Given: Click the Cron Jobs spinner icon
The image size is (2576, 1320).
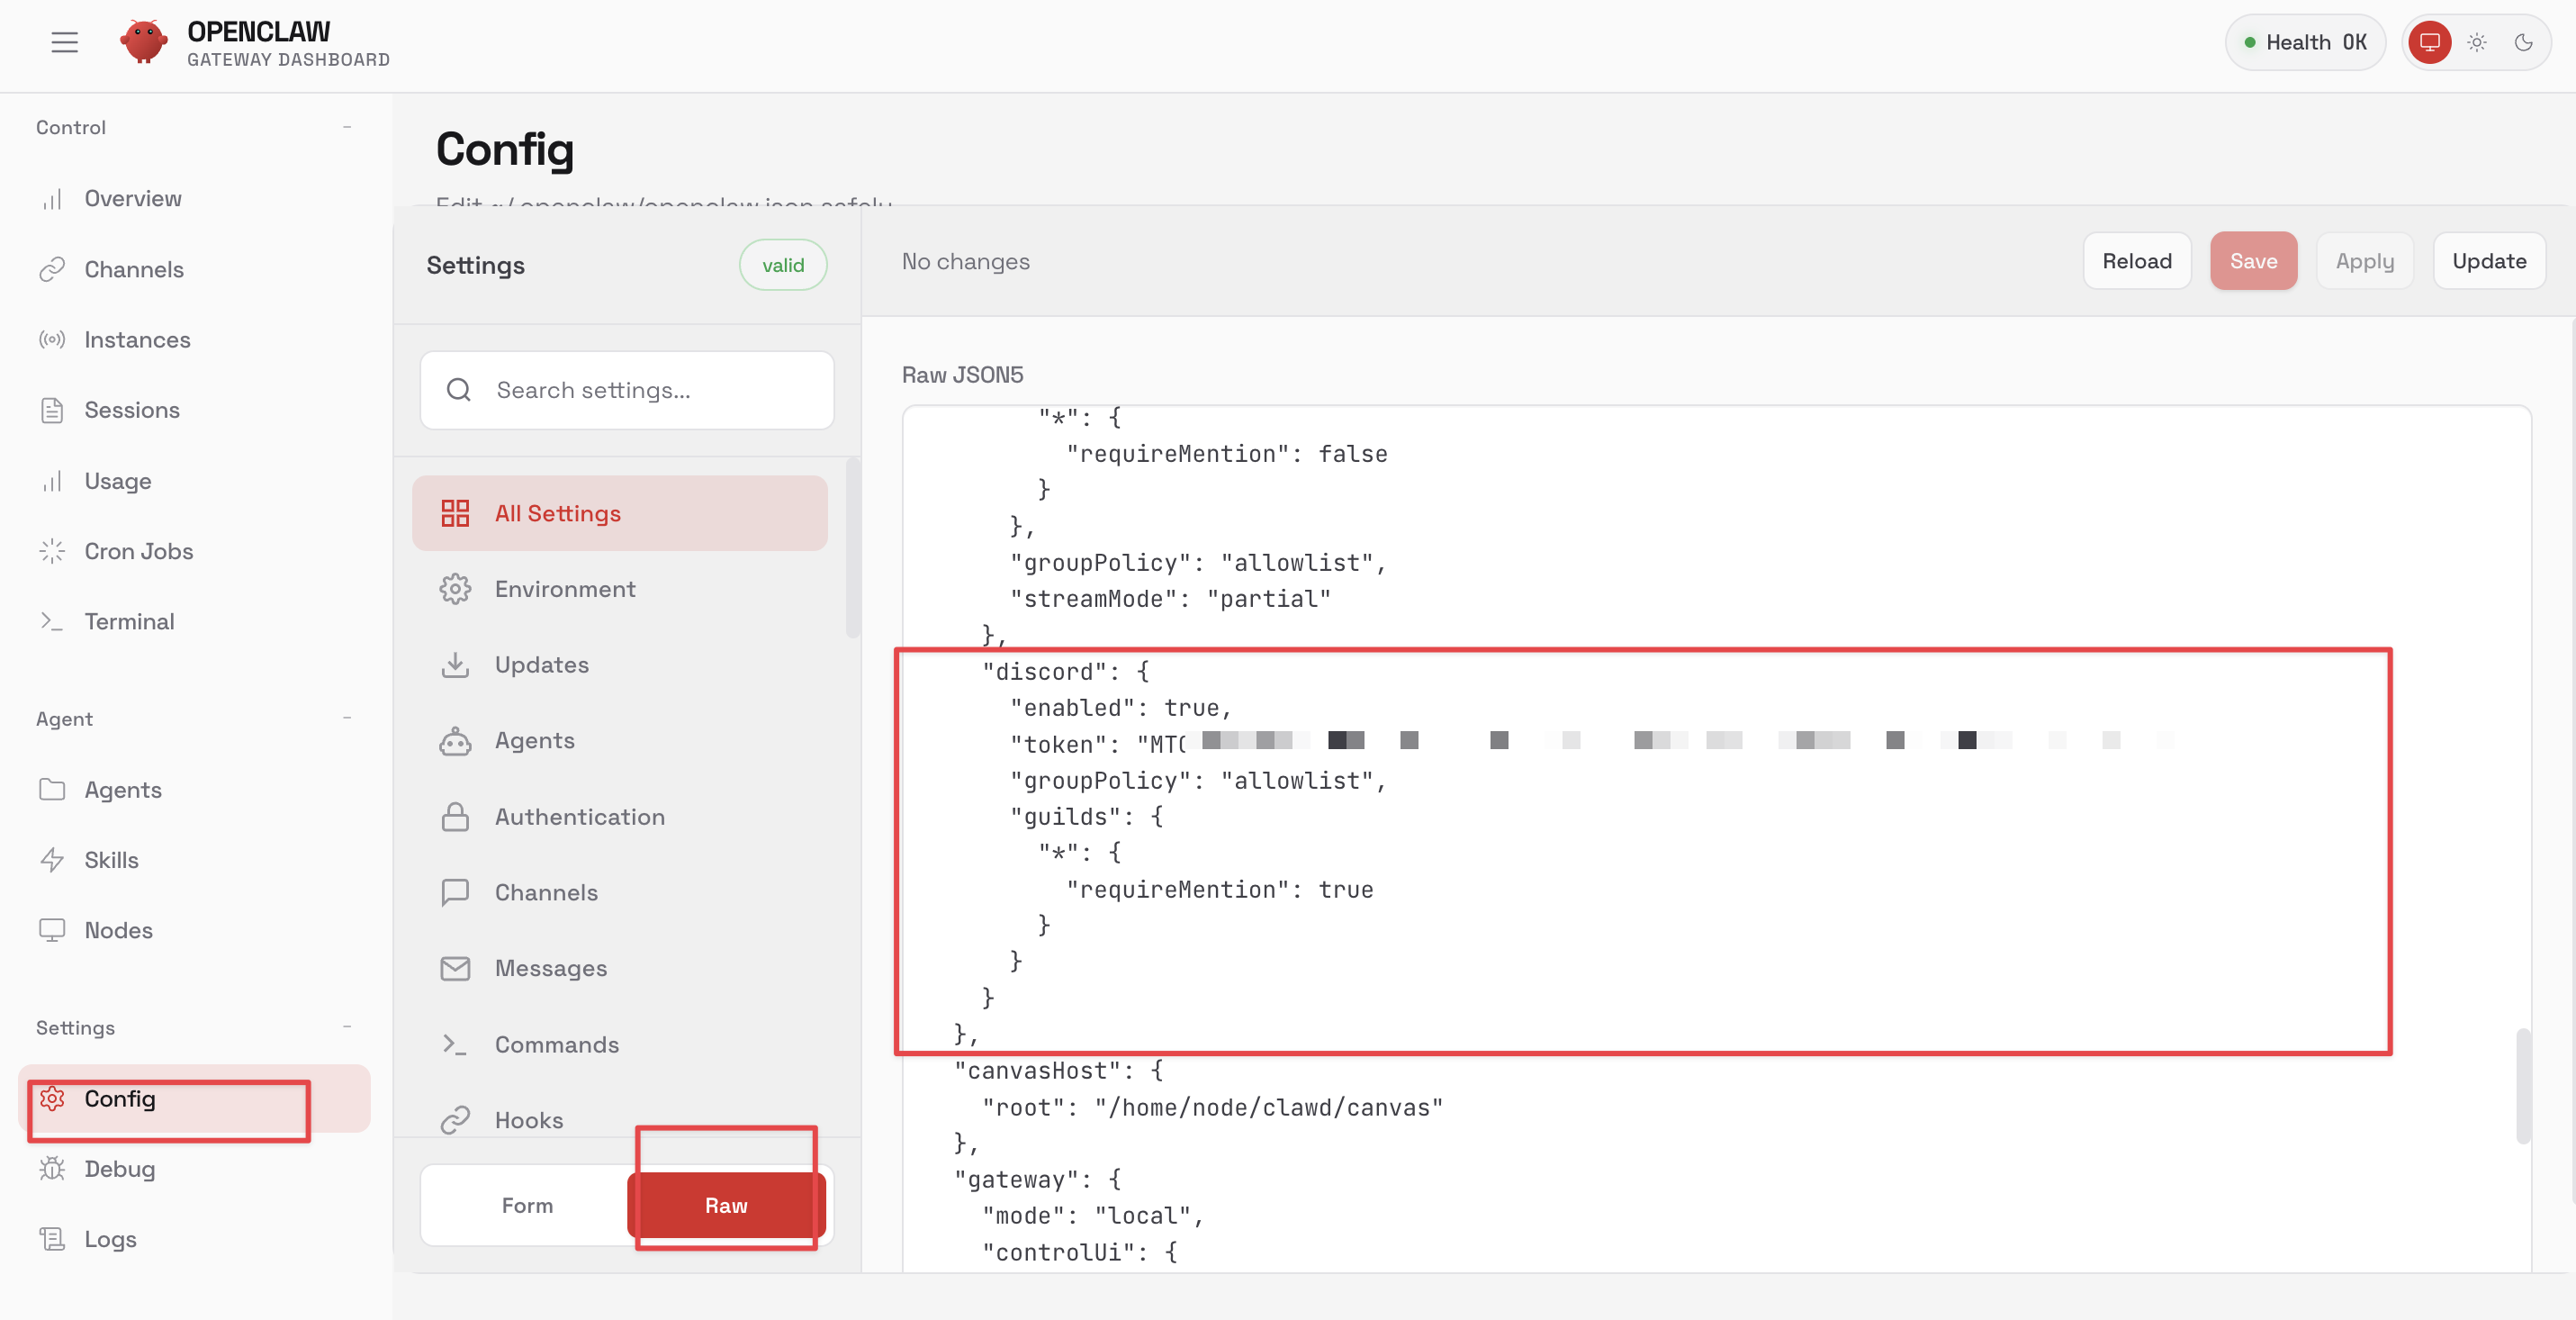Looking at the screenshot, I should (52, 551).
